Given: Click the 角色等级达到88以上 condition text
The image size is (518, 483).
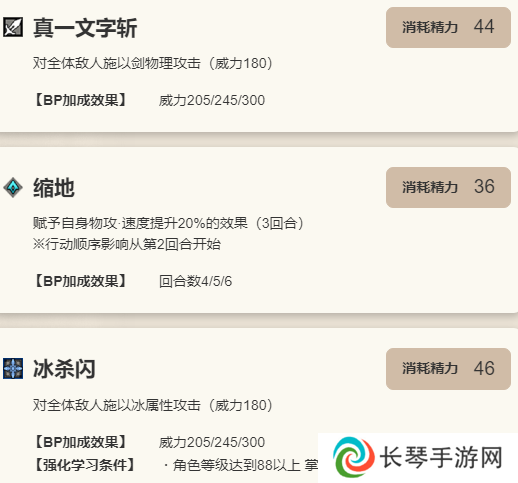Looking at the screenshot, I should tap(237, 465).
